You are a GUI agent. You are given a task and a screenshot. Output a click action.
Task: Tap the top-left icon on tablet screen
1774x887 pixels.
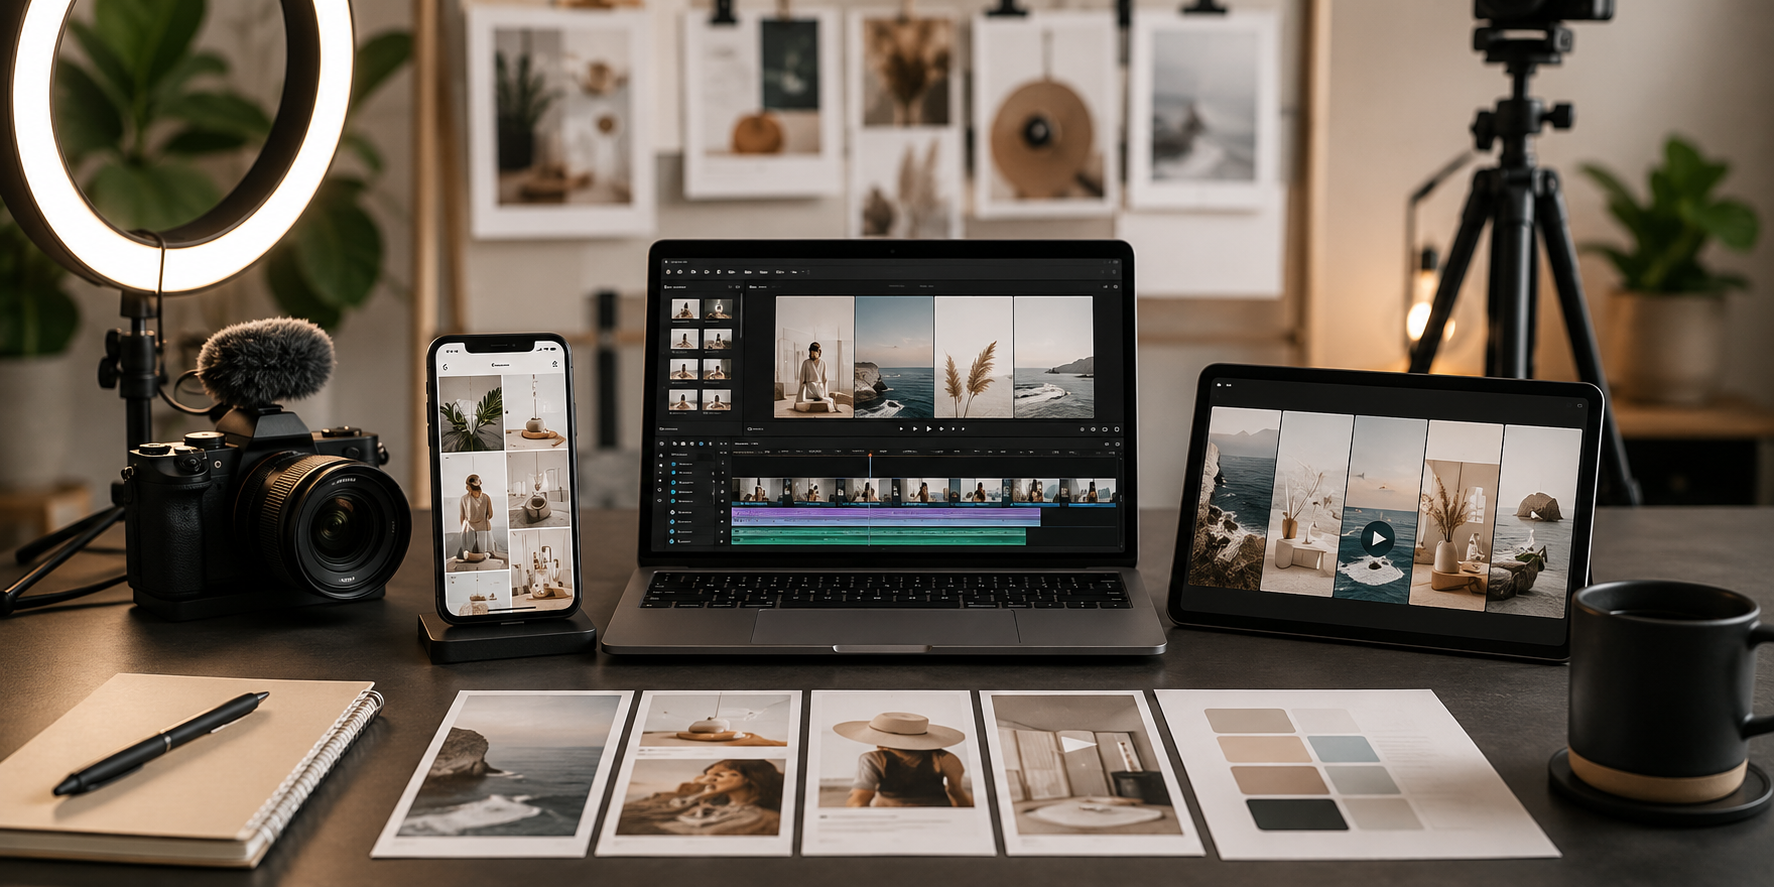[1220, 384]
